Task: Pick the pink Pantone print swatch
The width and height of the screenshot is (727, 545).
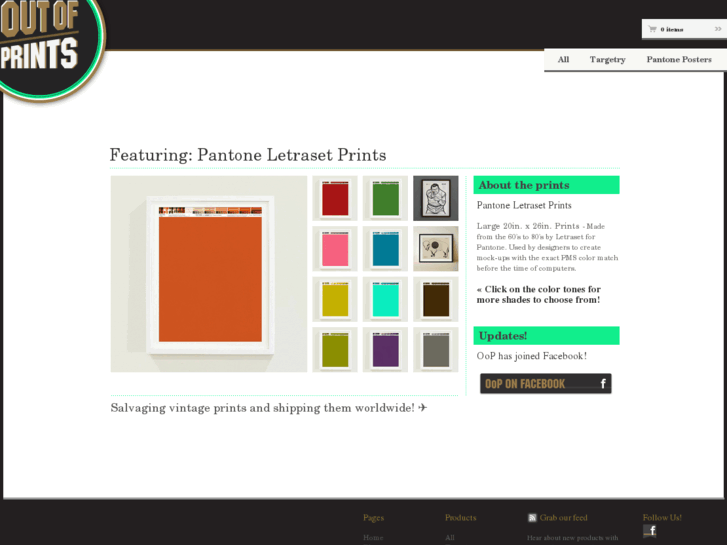Action: click(335, 249)
